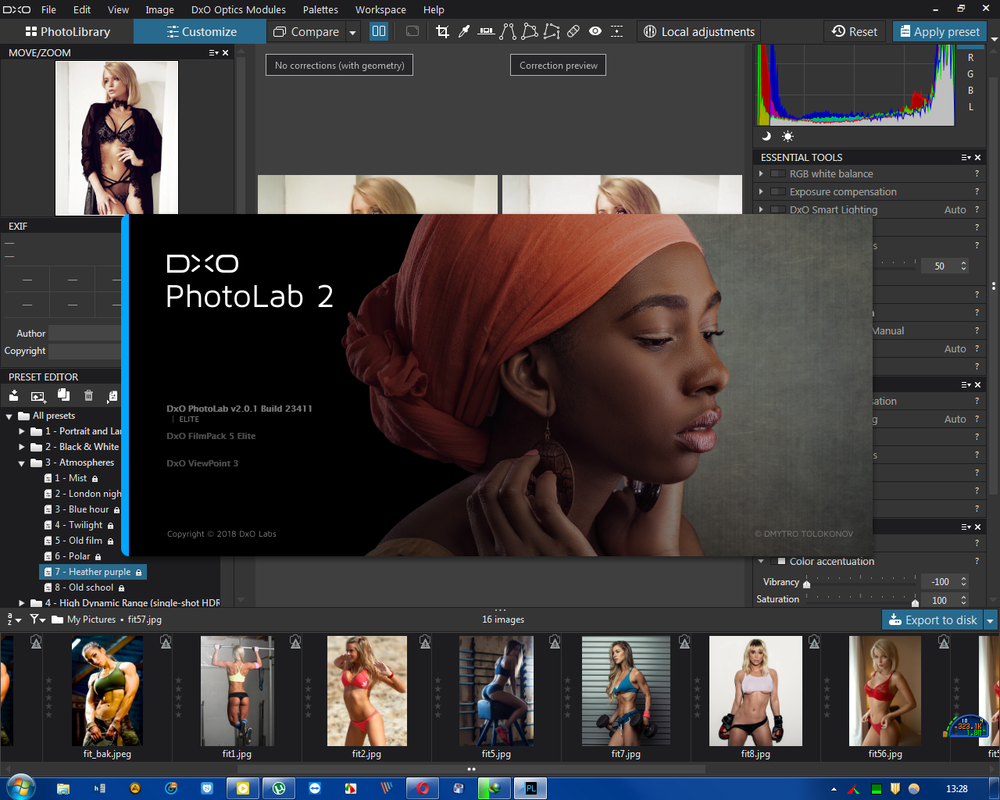Screen dimensions: 1000x800
Task: Create new preset from current settings icon
Action: tap(38, 396)
